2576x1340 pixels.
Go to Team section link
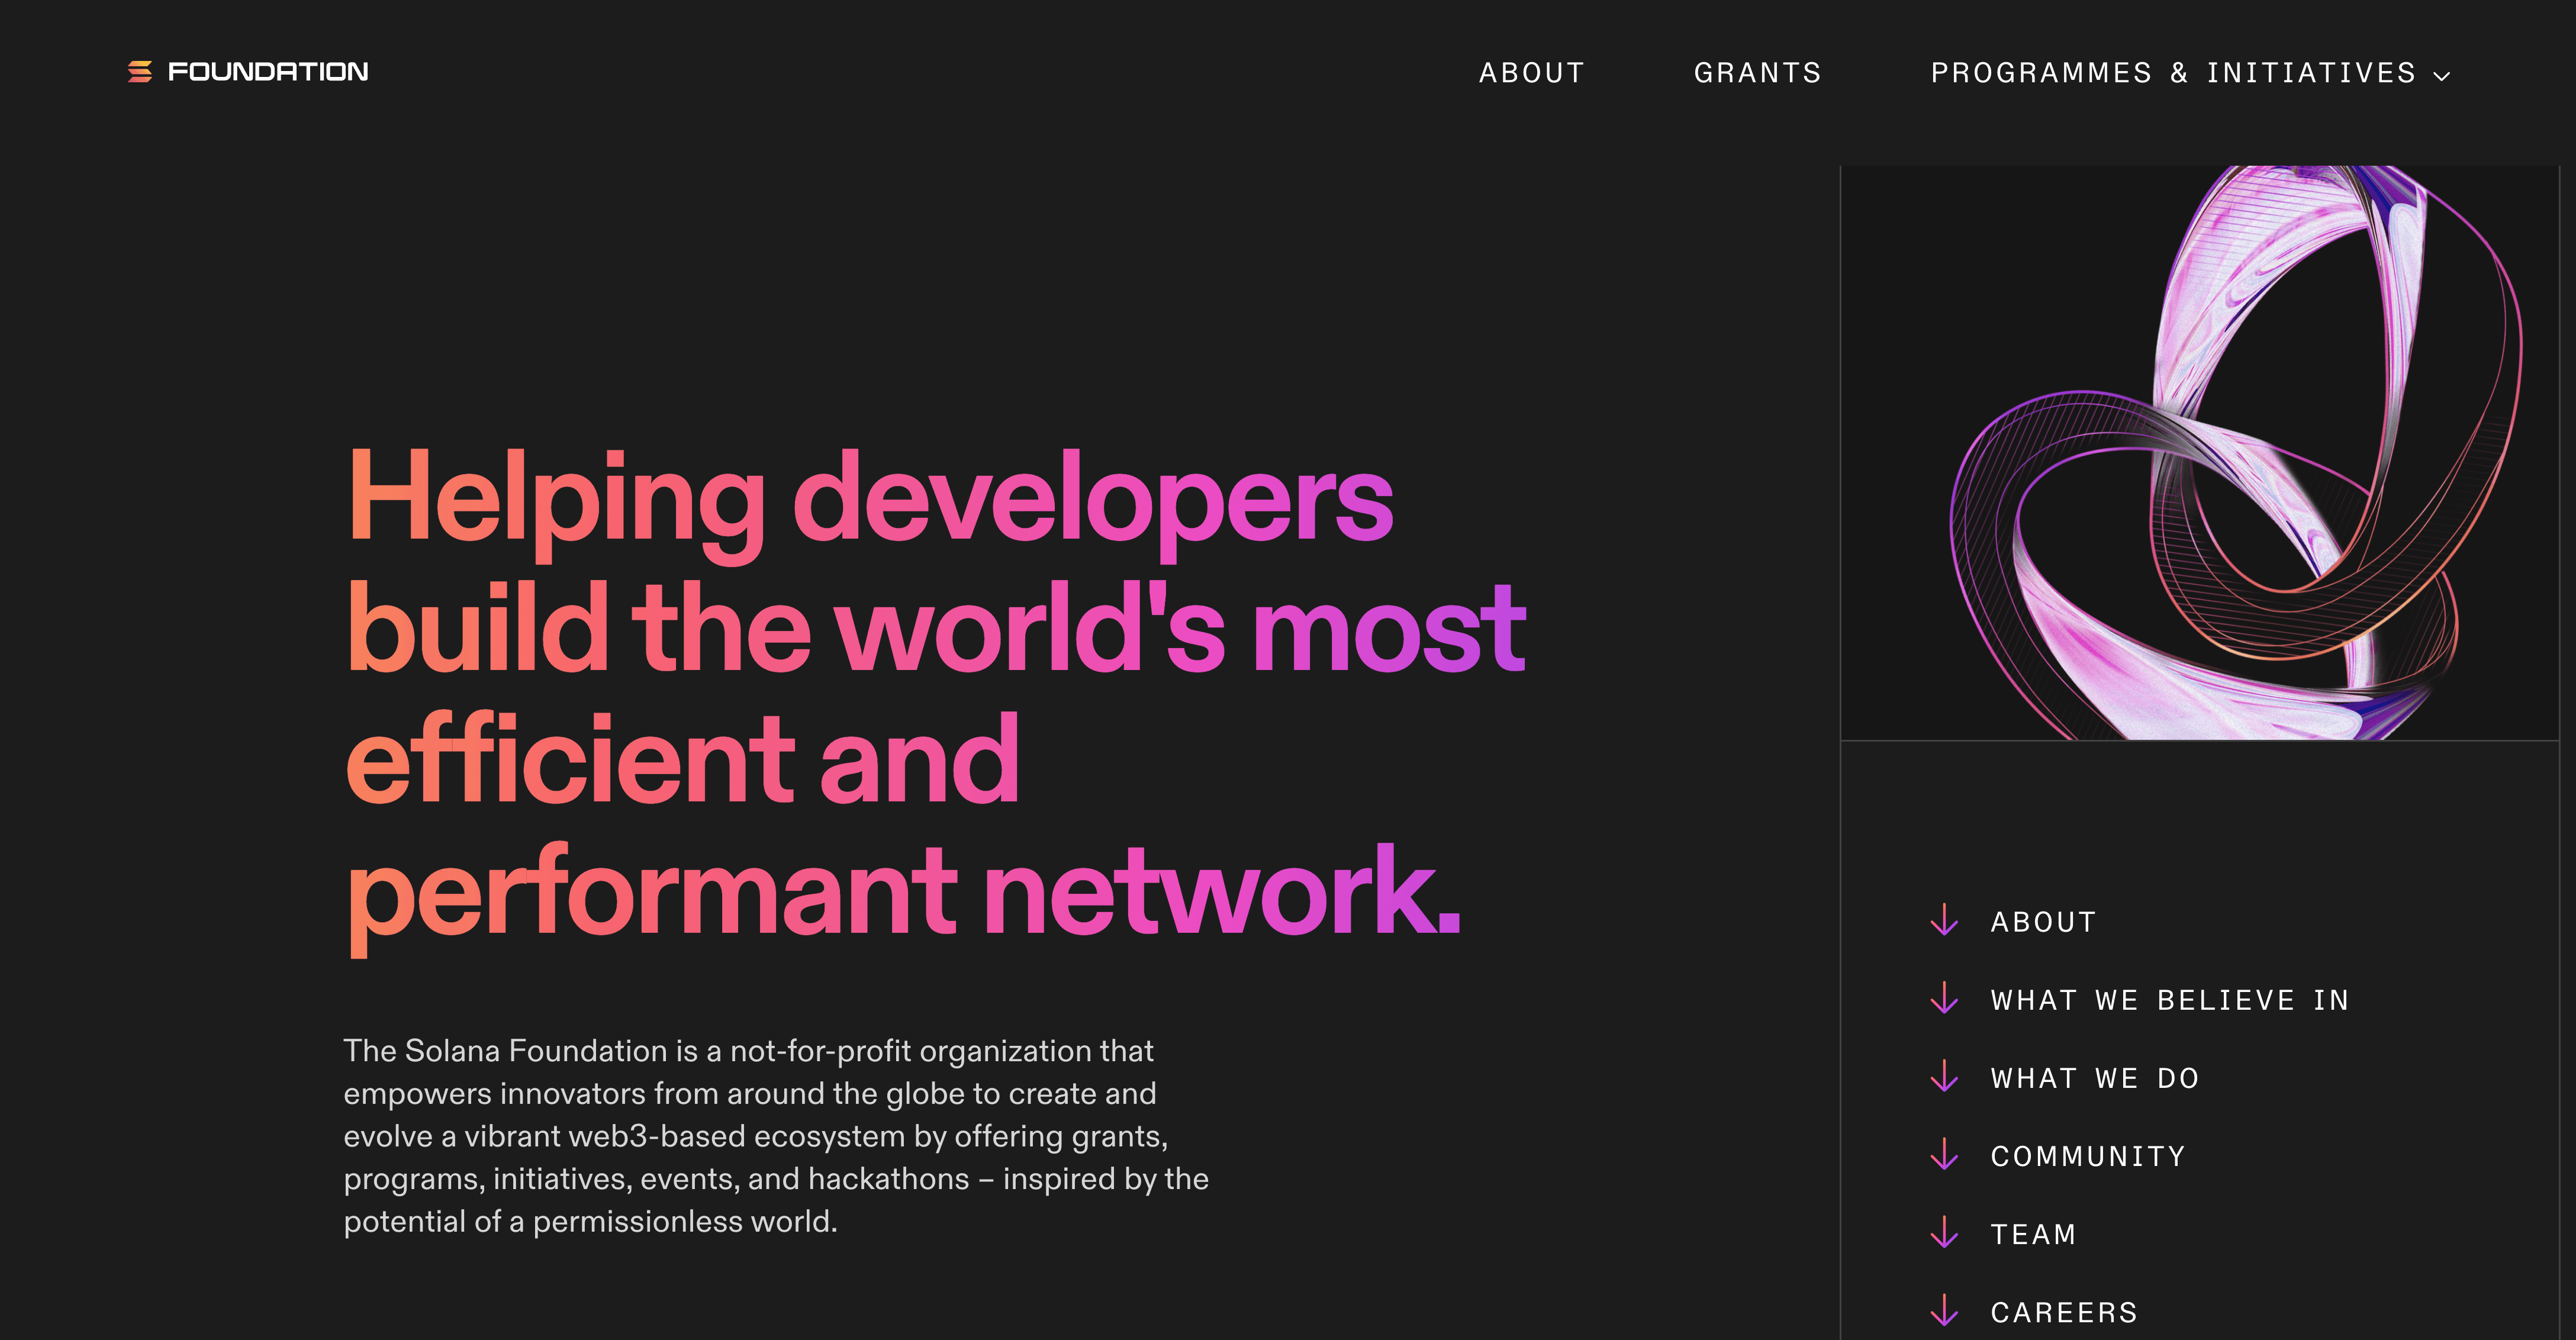[2033, 1234]
